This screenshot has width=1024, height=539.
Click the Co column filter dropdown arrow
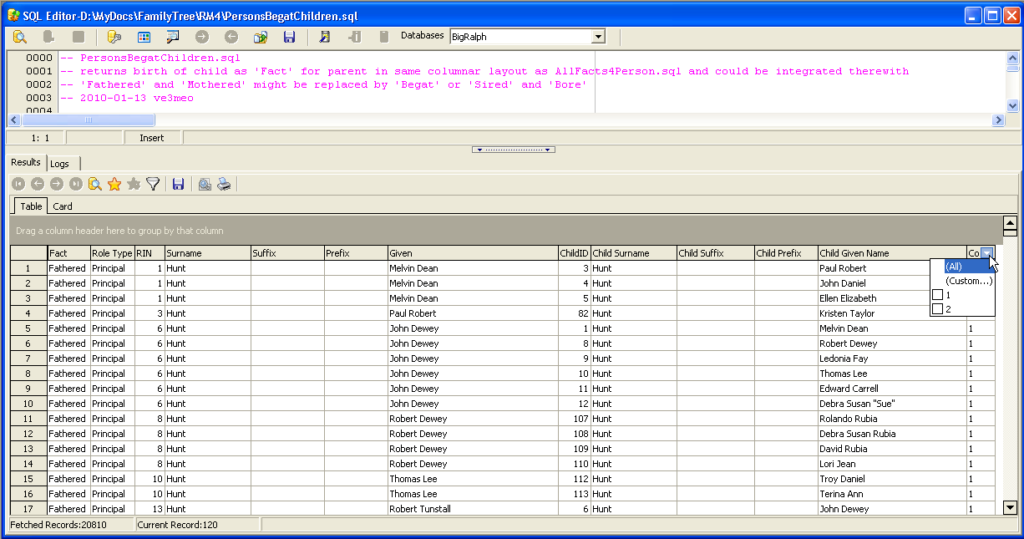point(987,253)
